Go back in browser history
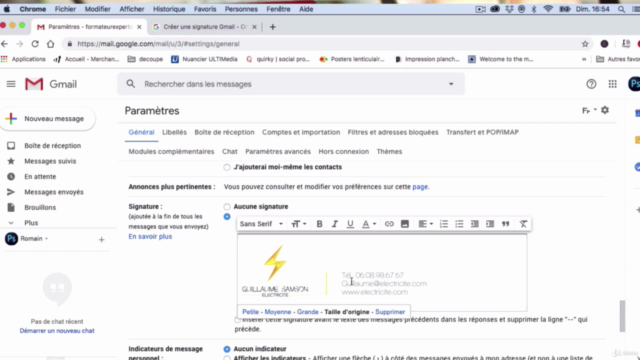This screenshot has height=360, width=640. pos(4,44)
